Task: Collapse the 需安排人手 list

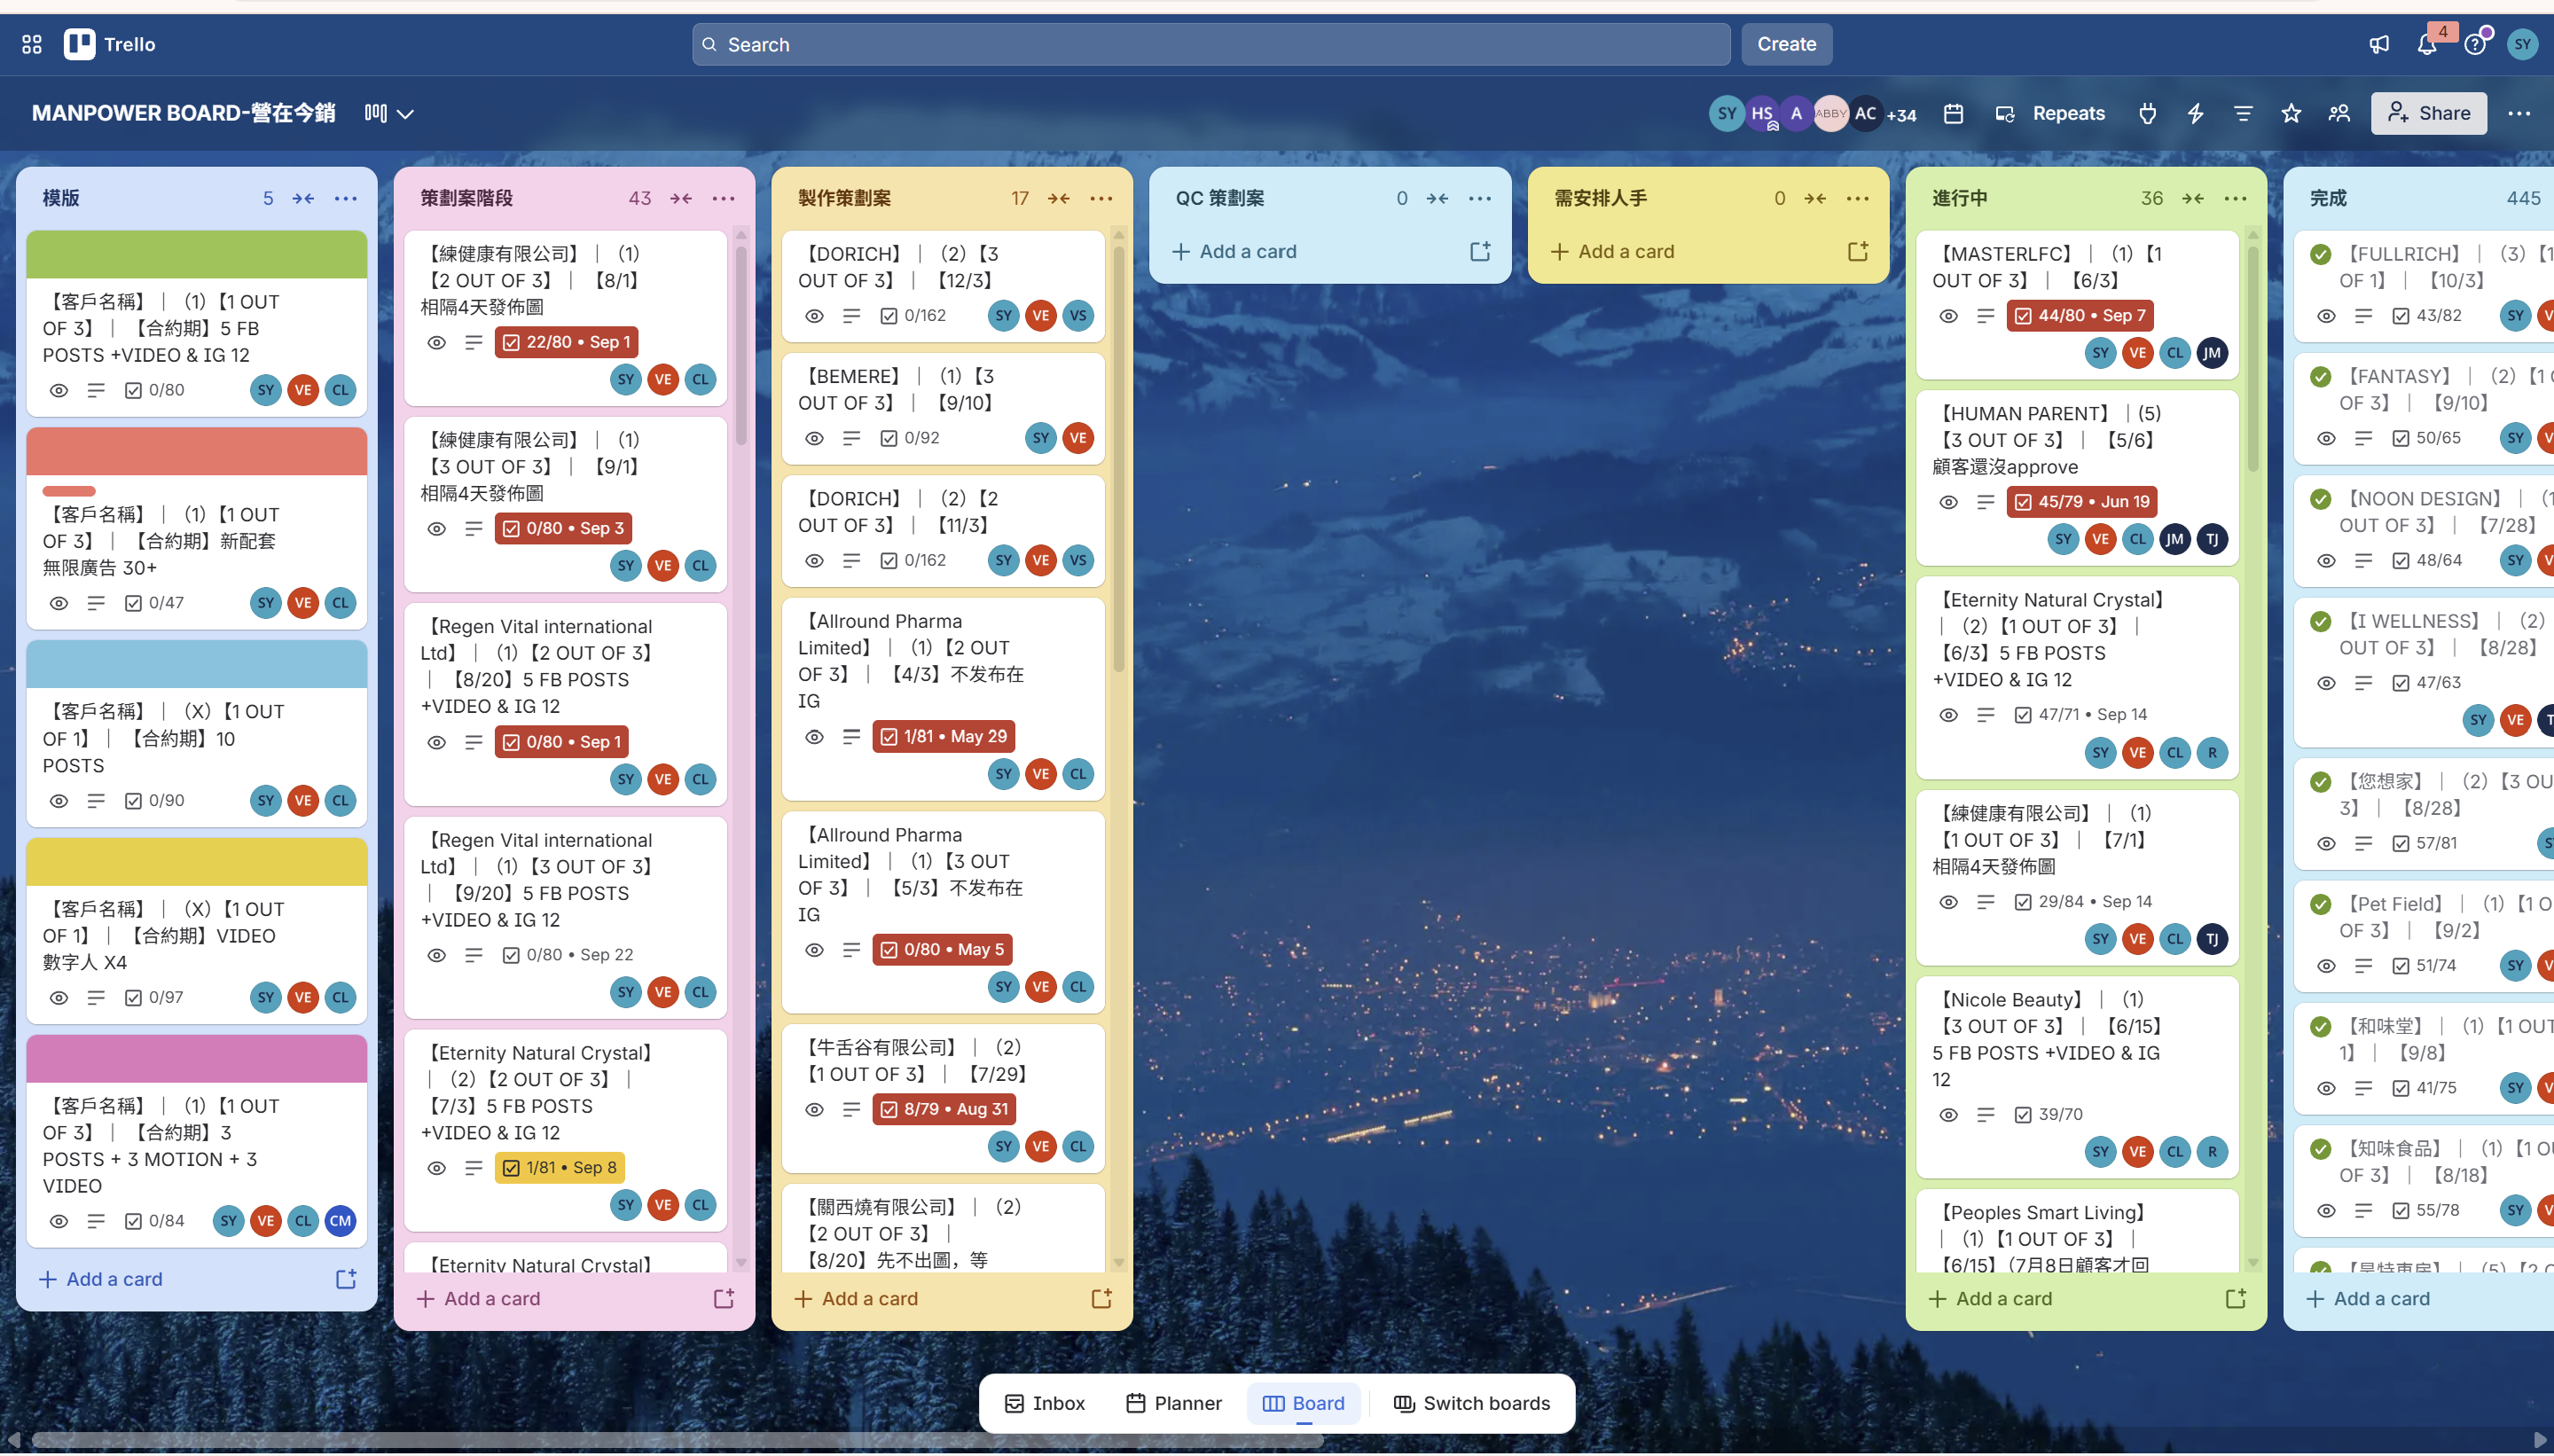Action: click(x=1815, y=198)
